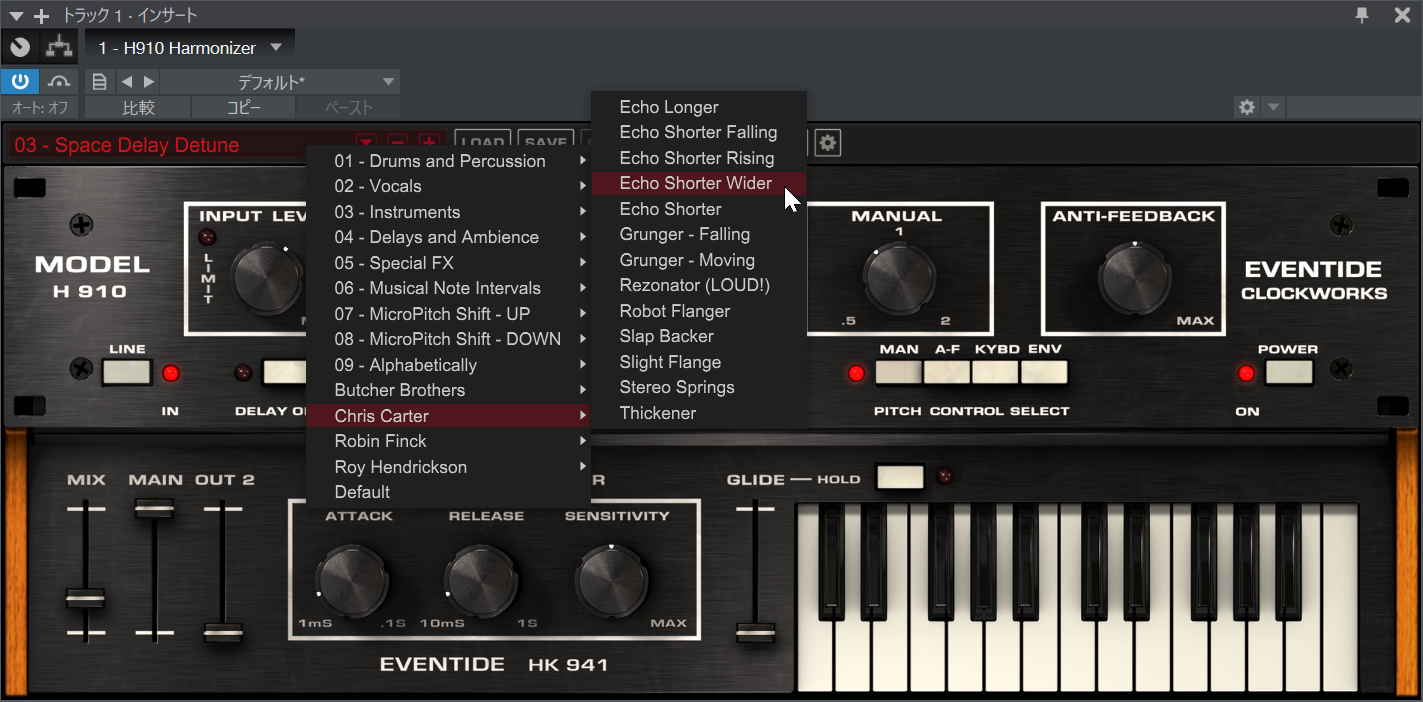Image resolution: width=1423 pixels, height=702 pixels.
Task: Click the sidechain icon next to power
Action: (x=60, y=82)
